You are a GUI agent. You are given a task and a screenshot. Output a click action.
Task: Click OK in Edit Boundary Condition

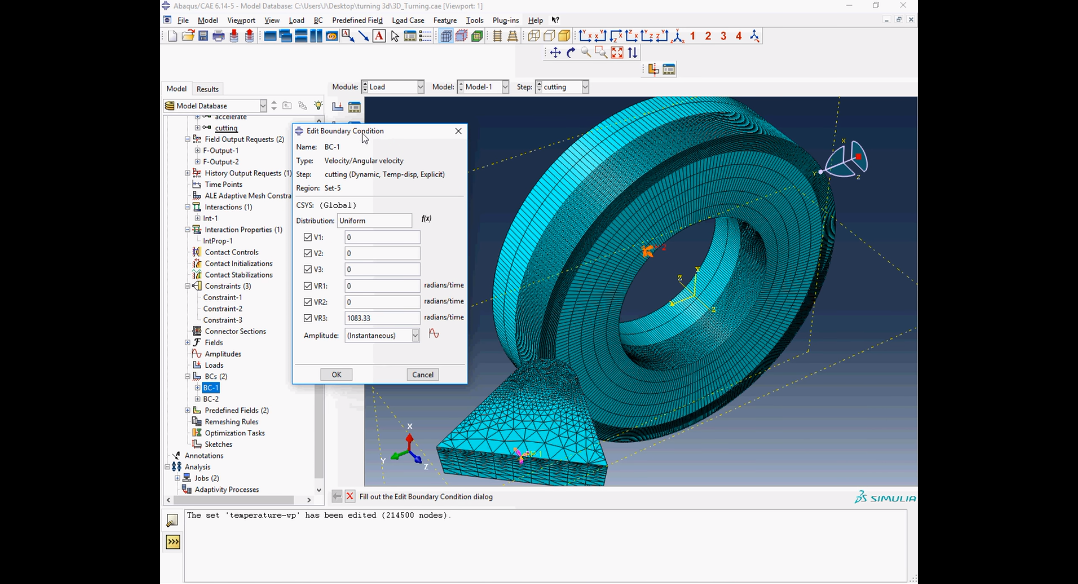tap(336, 374)
